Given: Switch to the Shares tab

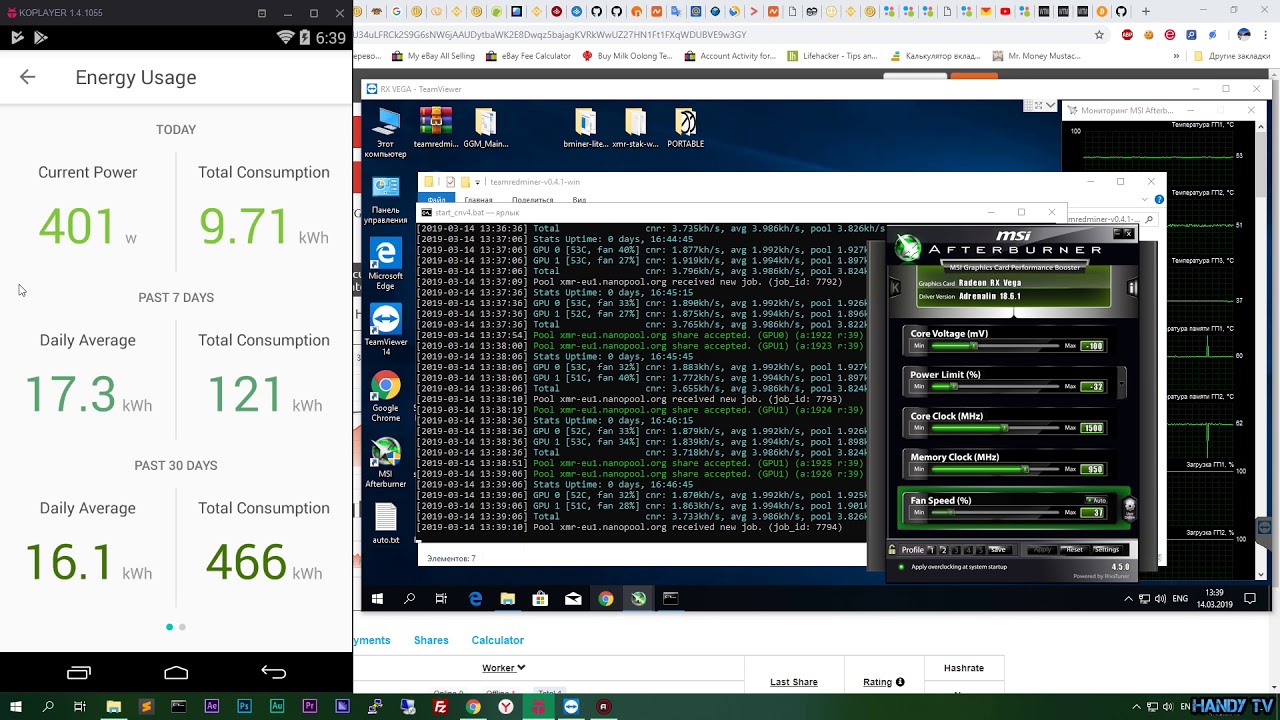Looking at the screenshot, I should point(431,640).
